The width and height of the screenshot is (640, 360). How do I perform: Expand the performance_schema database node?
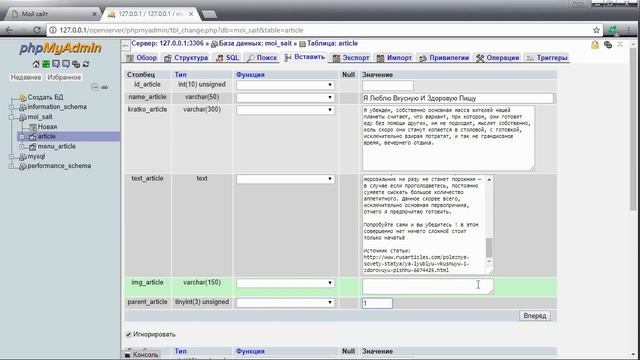(x=11, y=166)
